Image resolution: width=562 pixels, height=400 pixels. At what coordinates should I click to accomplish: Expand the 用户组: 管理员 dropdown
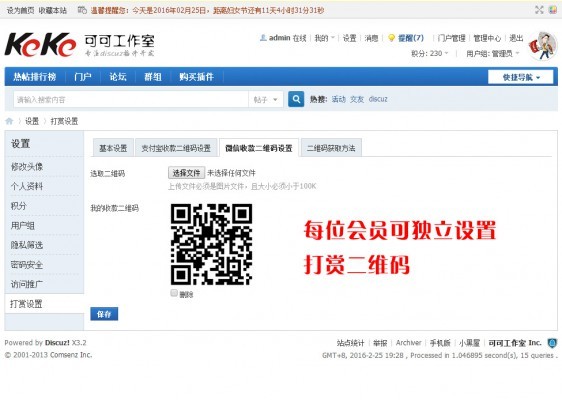pyautogui.click(x=492, y=53)
